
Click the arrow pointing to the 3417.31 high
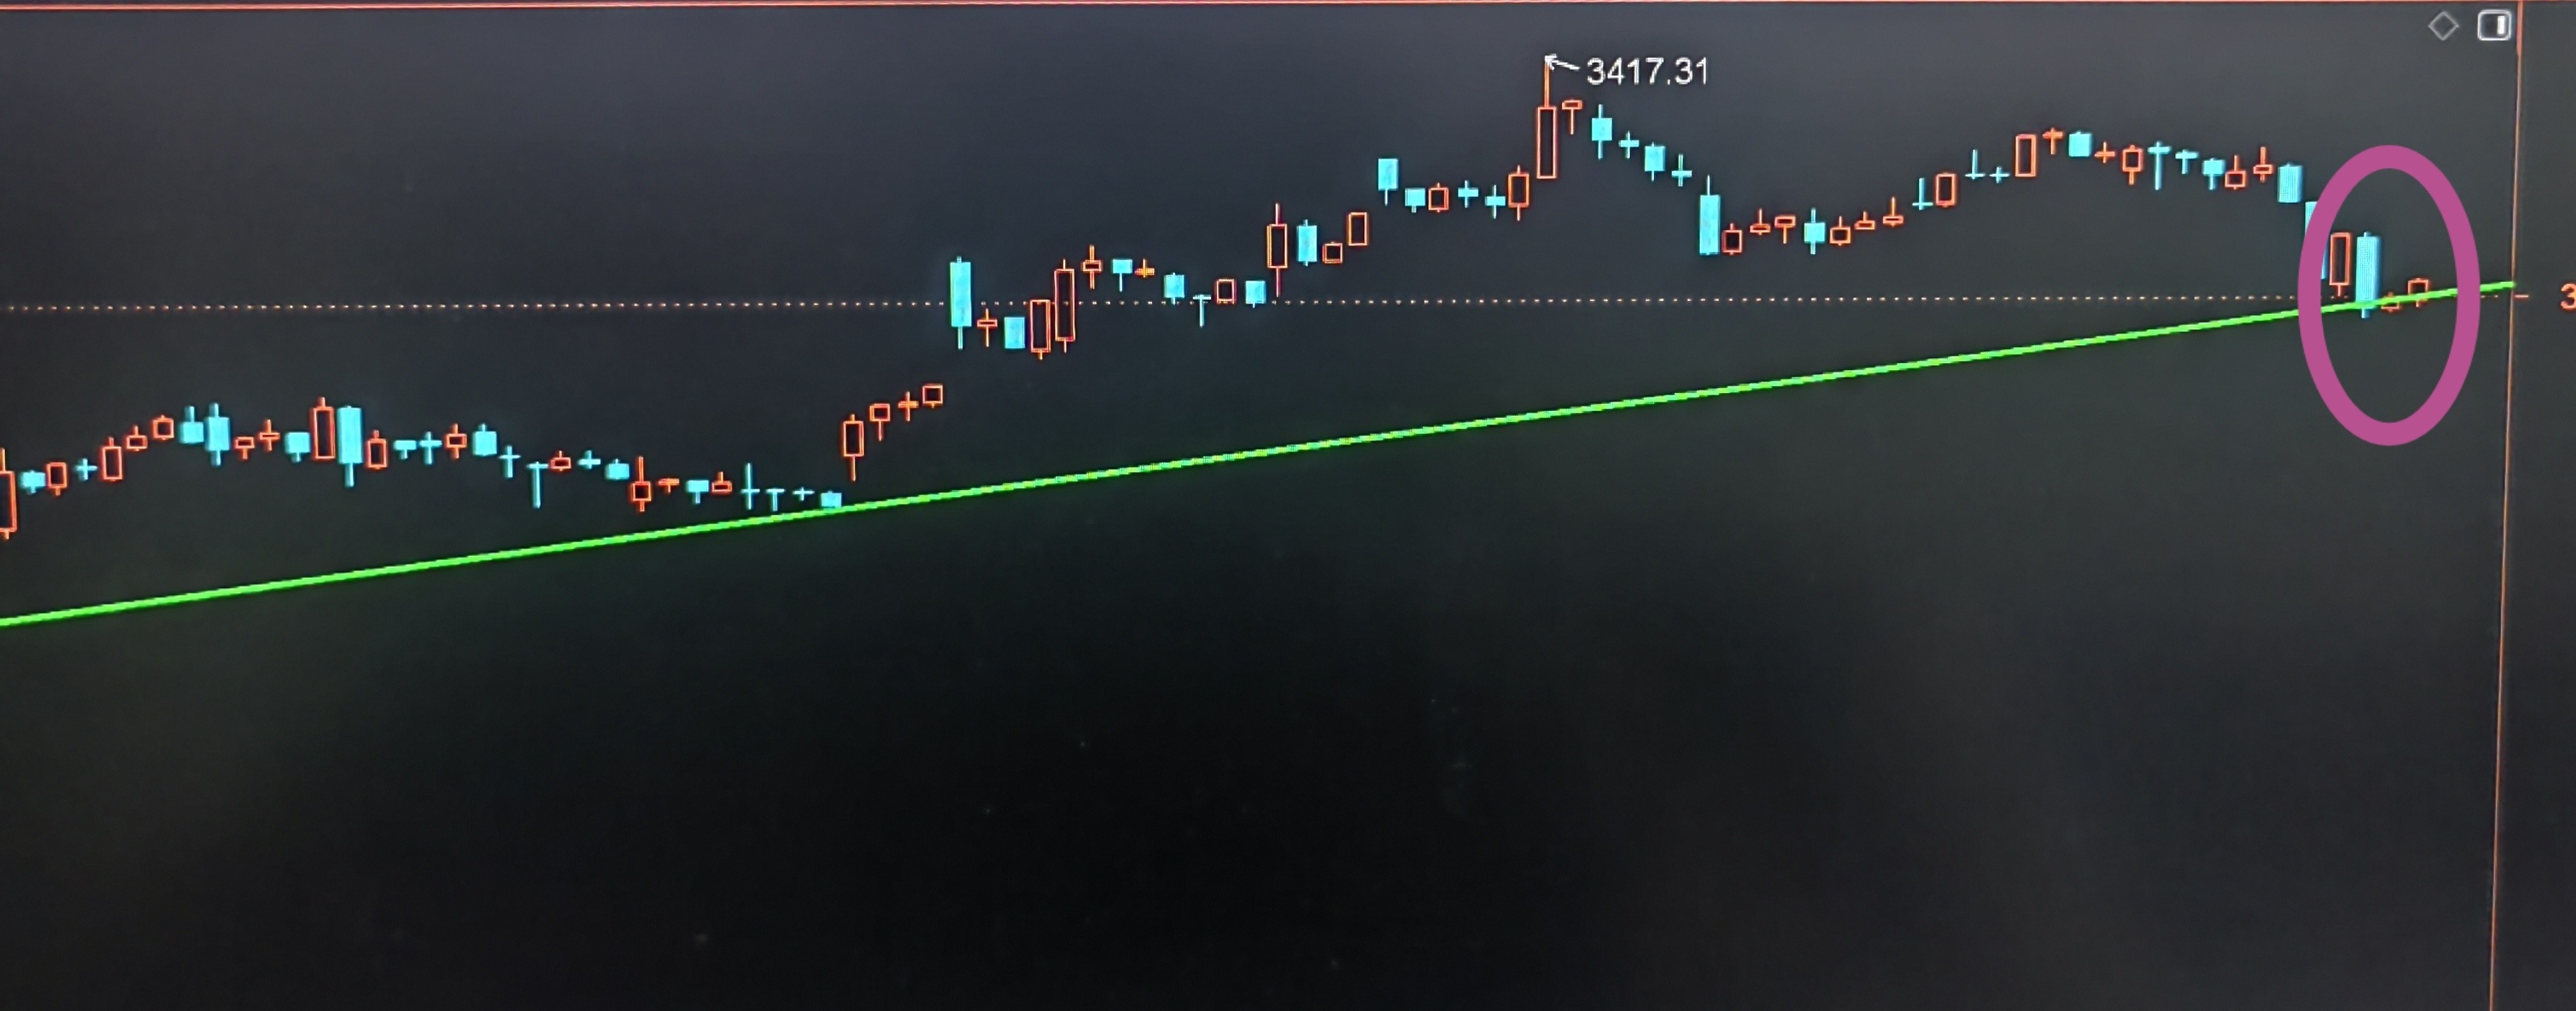click(1561, 65)
